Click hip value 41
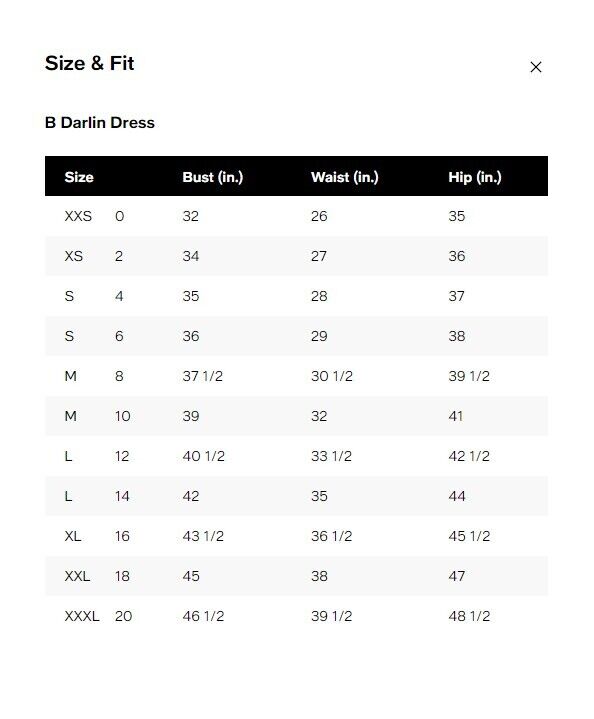 click(x=455, y=416)
